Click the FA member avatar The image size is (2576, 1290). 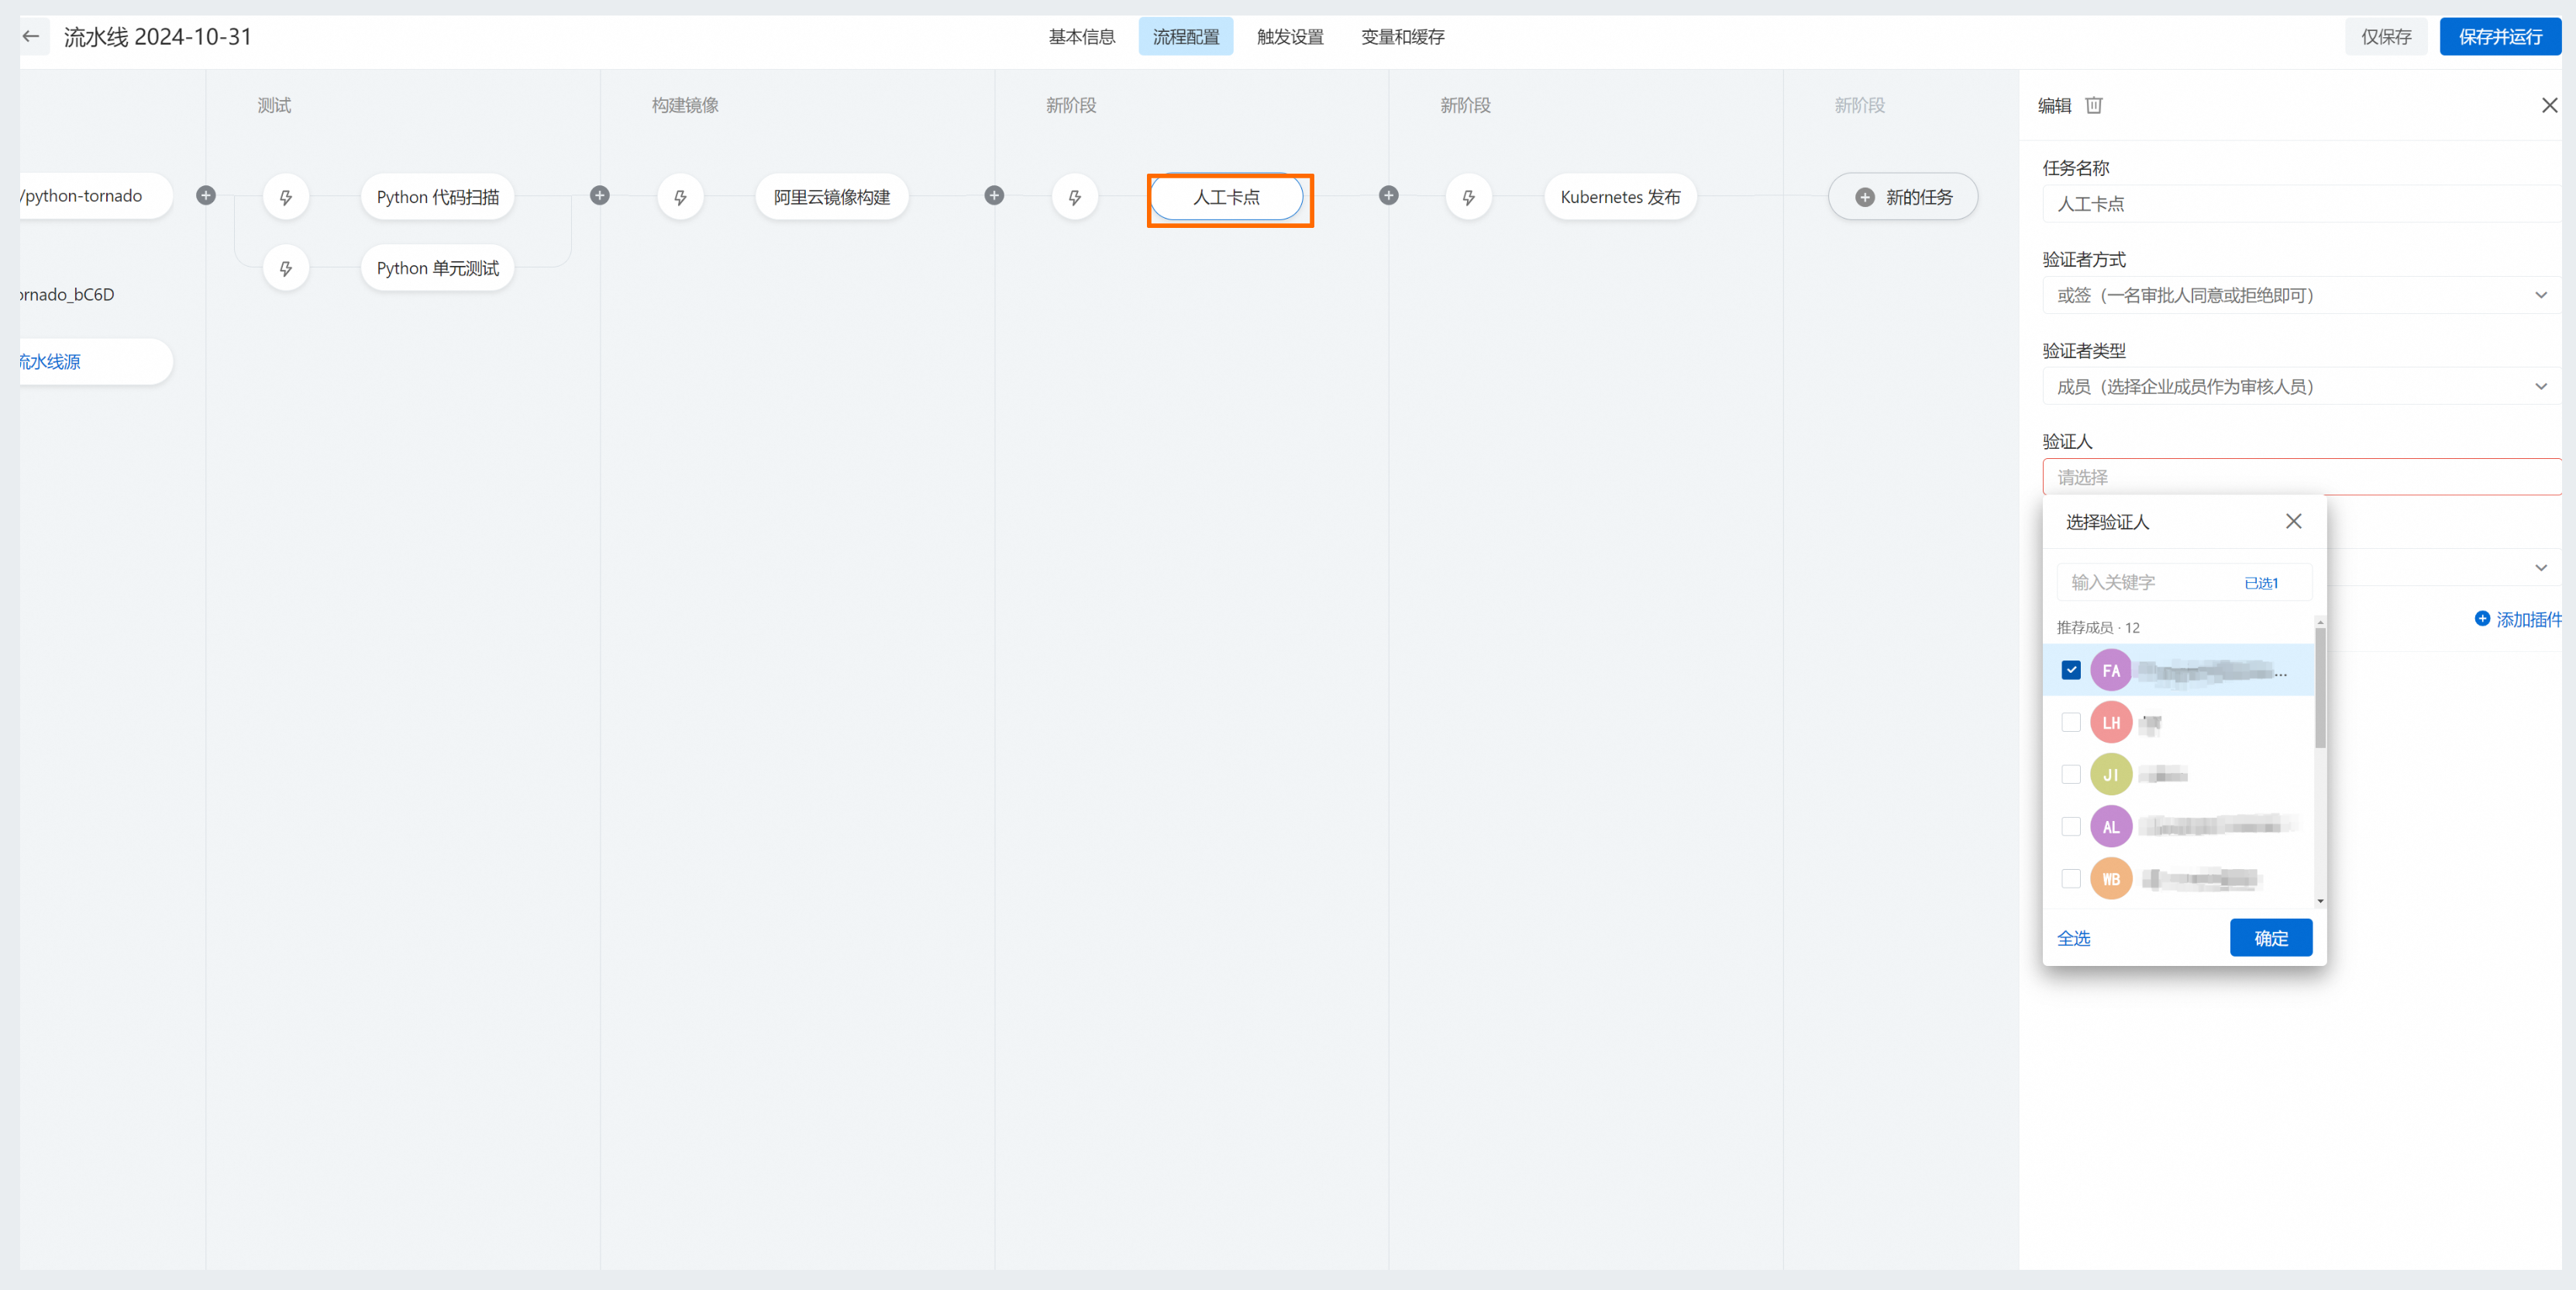[x=2111, y=671]
